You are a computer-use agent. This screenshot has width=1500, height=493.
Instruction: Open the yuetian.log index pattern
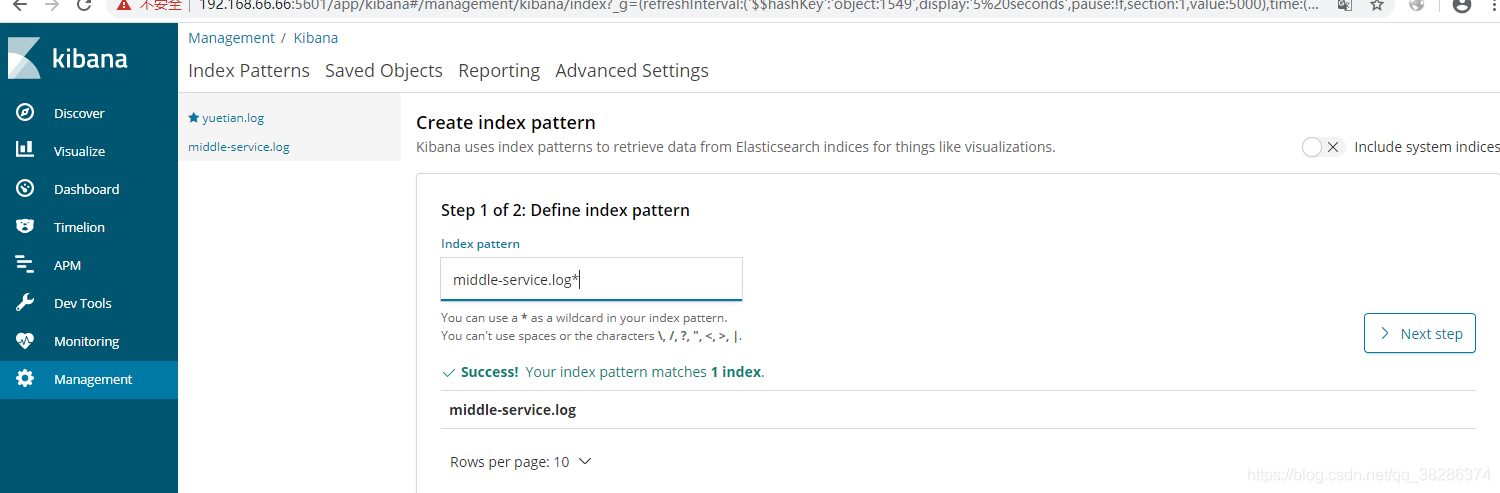tap(233, 118)
